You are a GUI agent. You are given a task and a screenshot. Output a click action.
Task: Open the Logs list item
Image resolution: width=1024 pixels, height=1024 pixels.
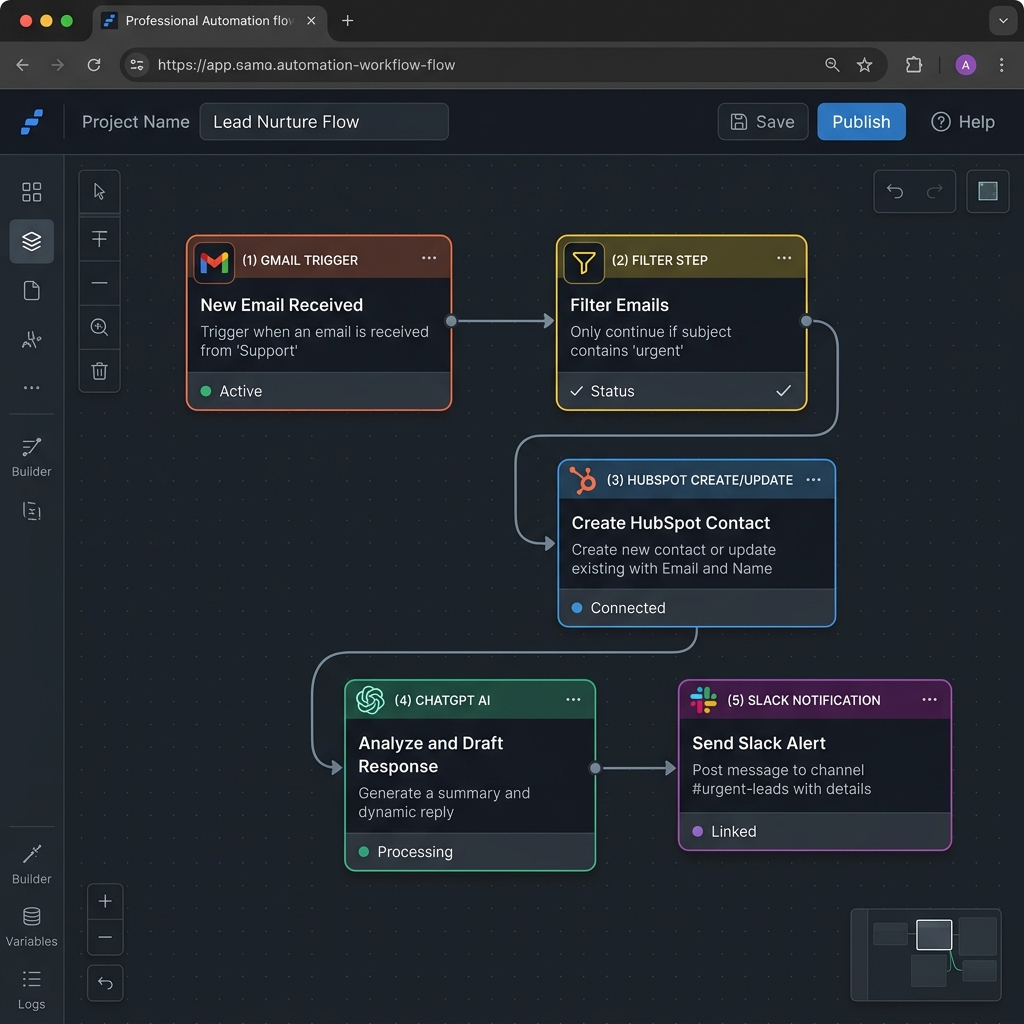click(31, 989)
